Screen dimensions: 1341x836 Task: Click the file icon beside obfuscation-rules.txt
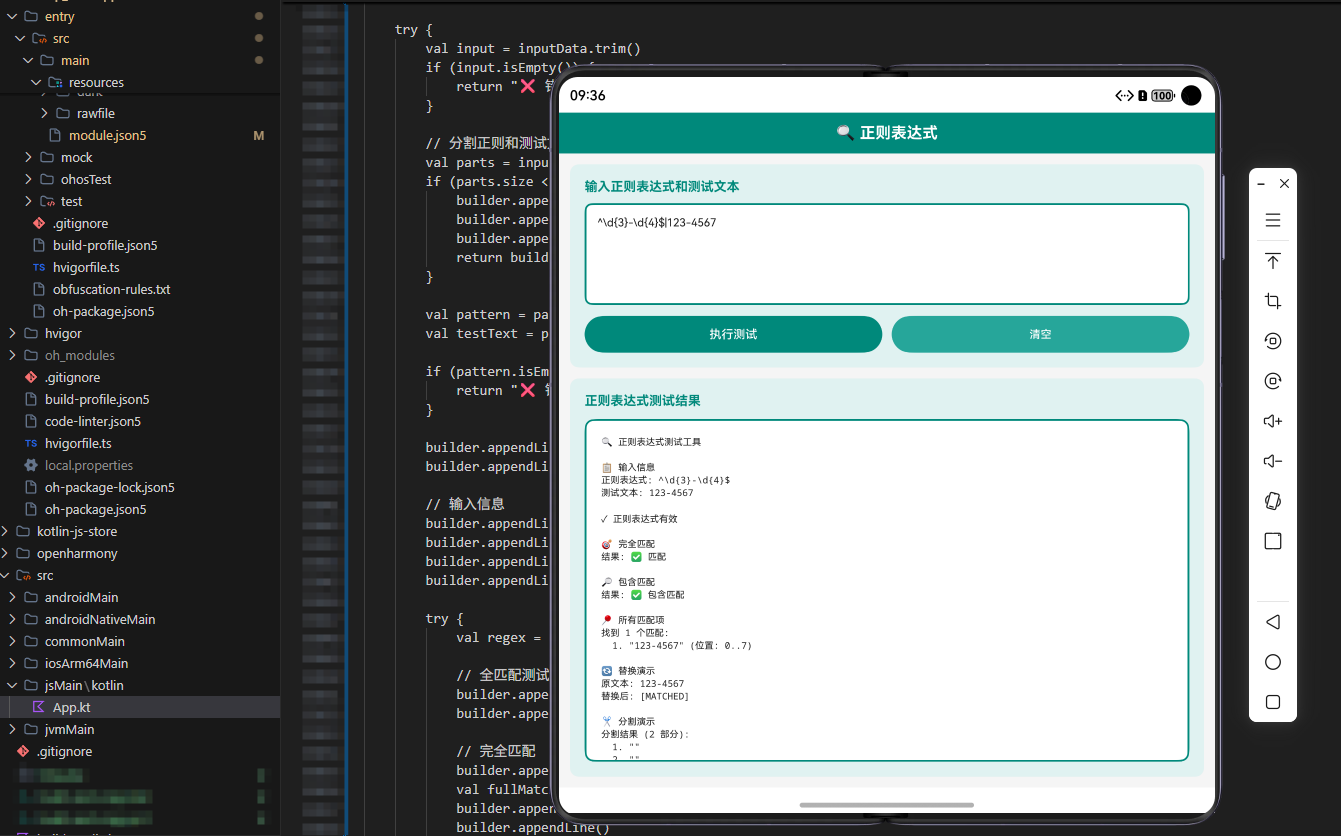click(39, 289)
